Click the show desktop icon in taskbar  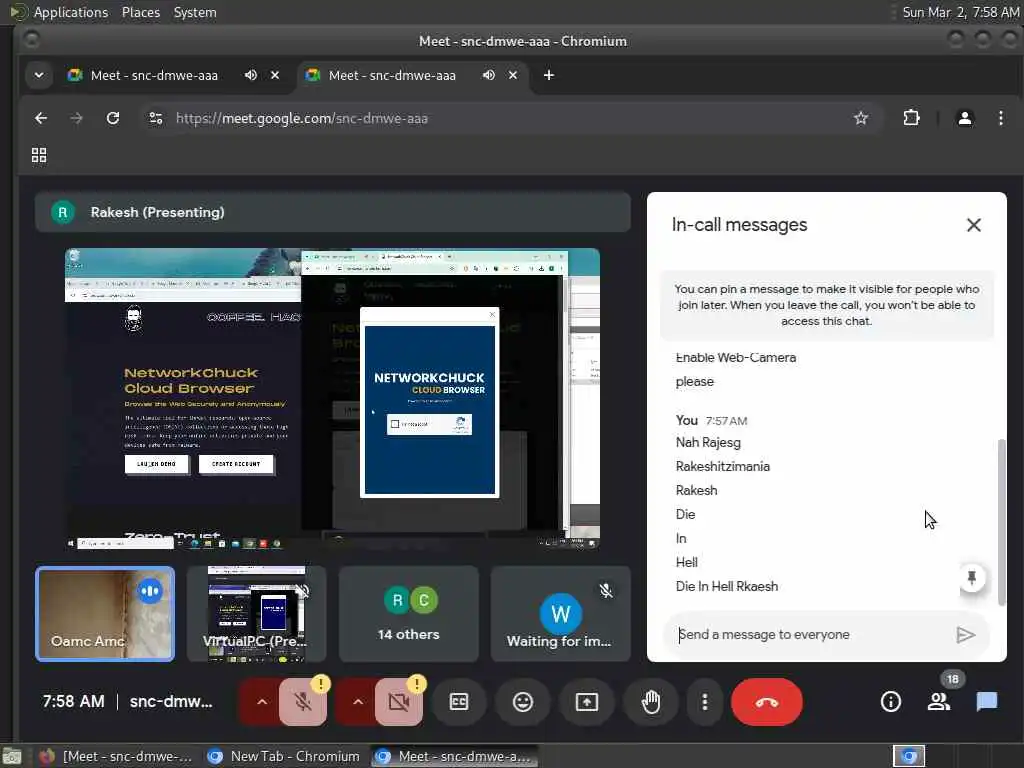pyautogui.click(x=12, y=756)
